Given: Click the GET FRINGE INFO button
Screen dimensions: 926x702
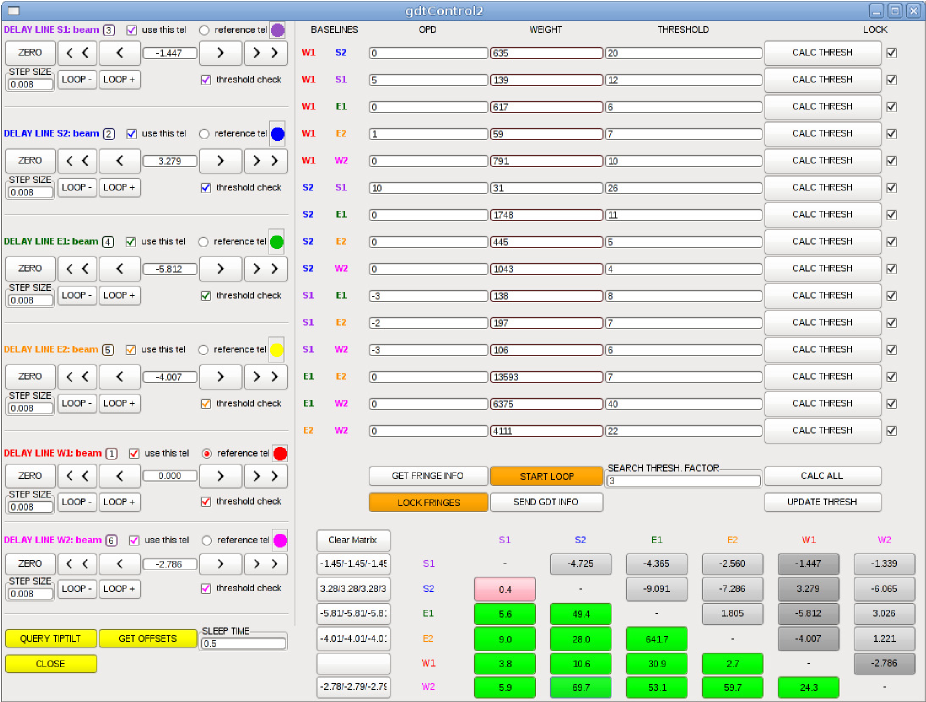Looking at the screenshot, I should (x=428, y=476).
